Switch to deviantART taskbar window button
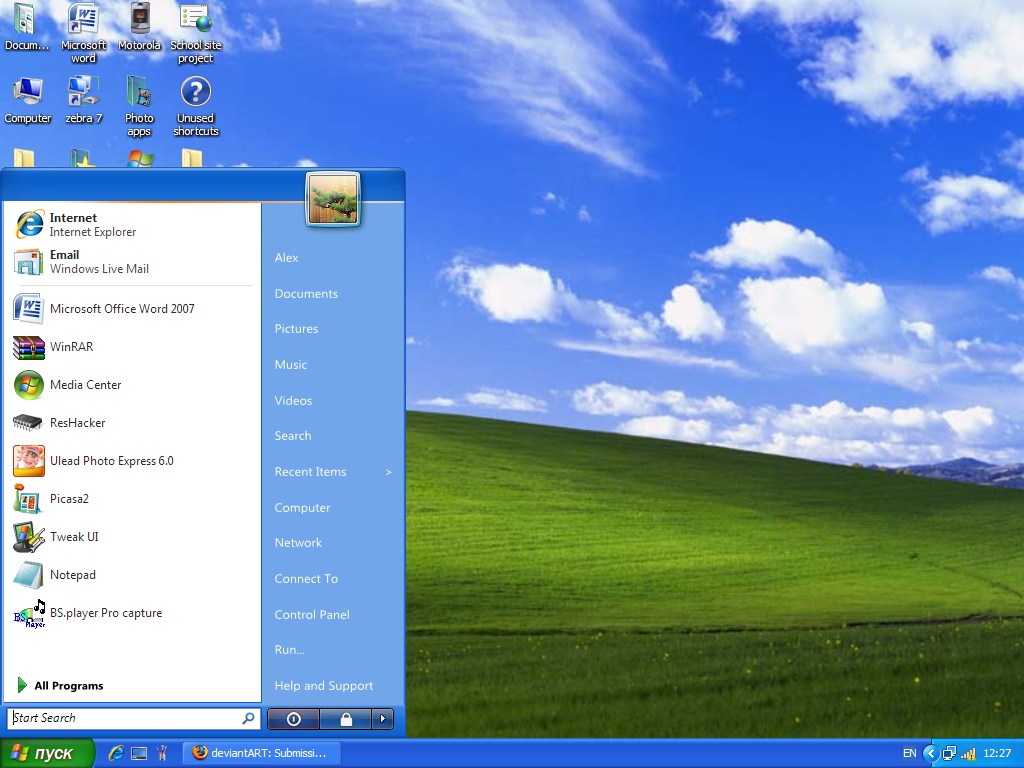Screen dimensions: 1024x768 click(x=262, y=753)
